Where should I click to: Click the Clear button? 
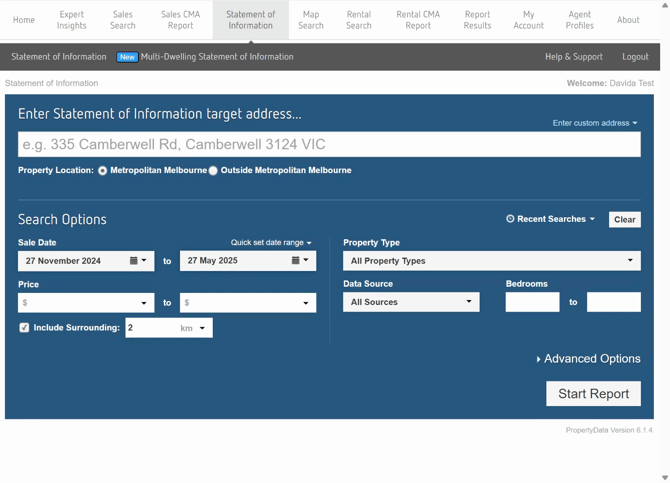point(624,219)
